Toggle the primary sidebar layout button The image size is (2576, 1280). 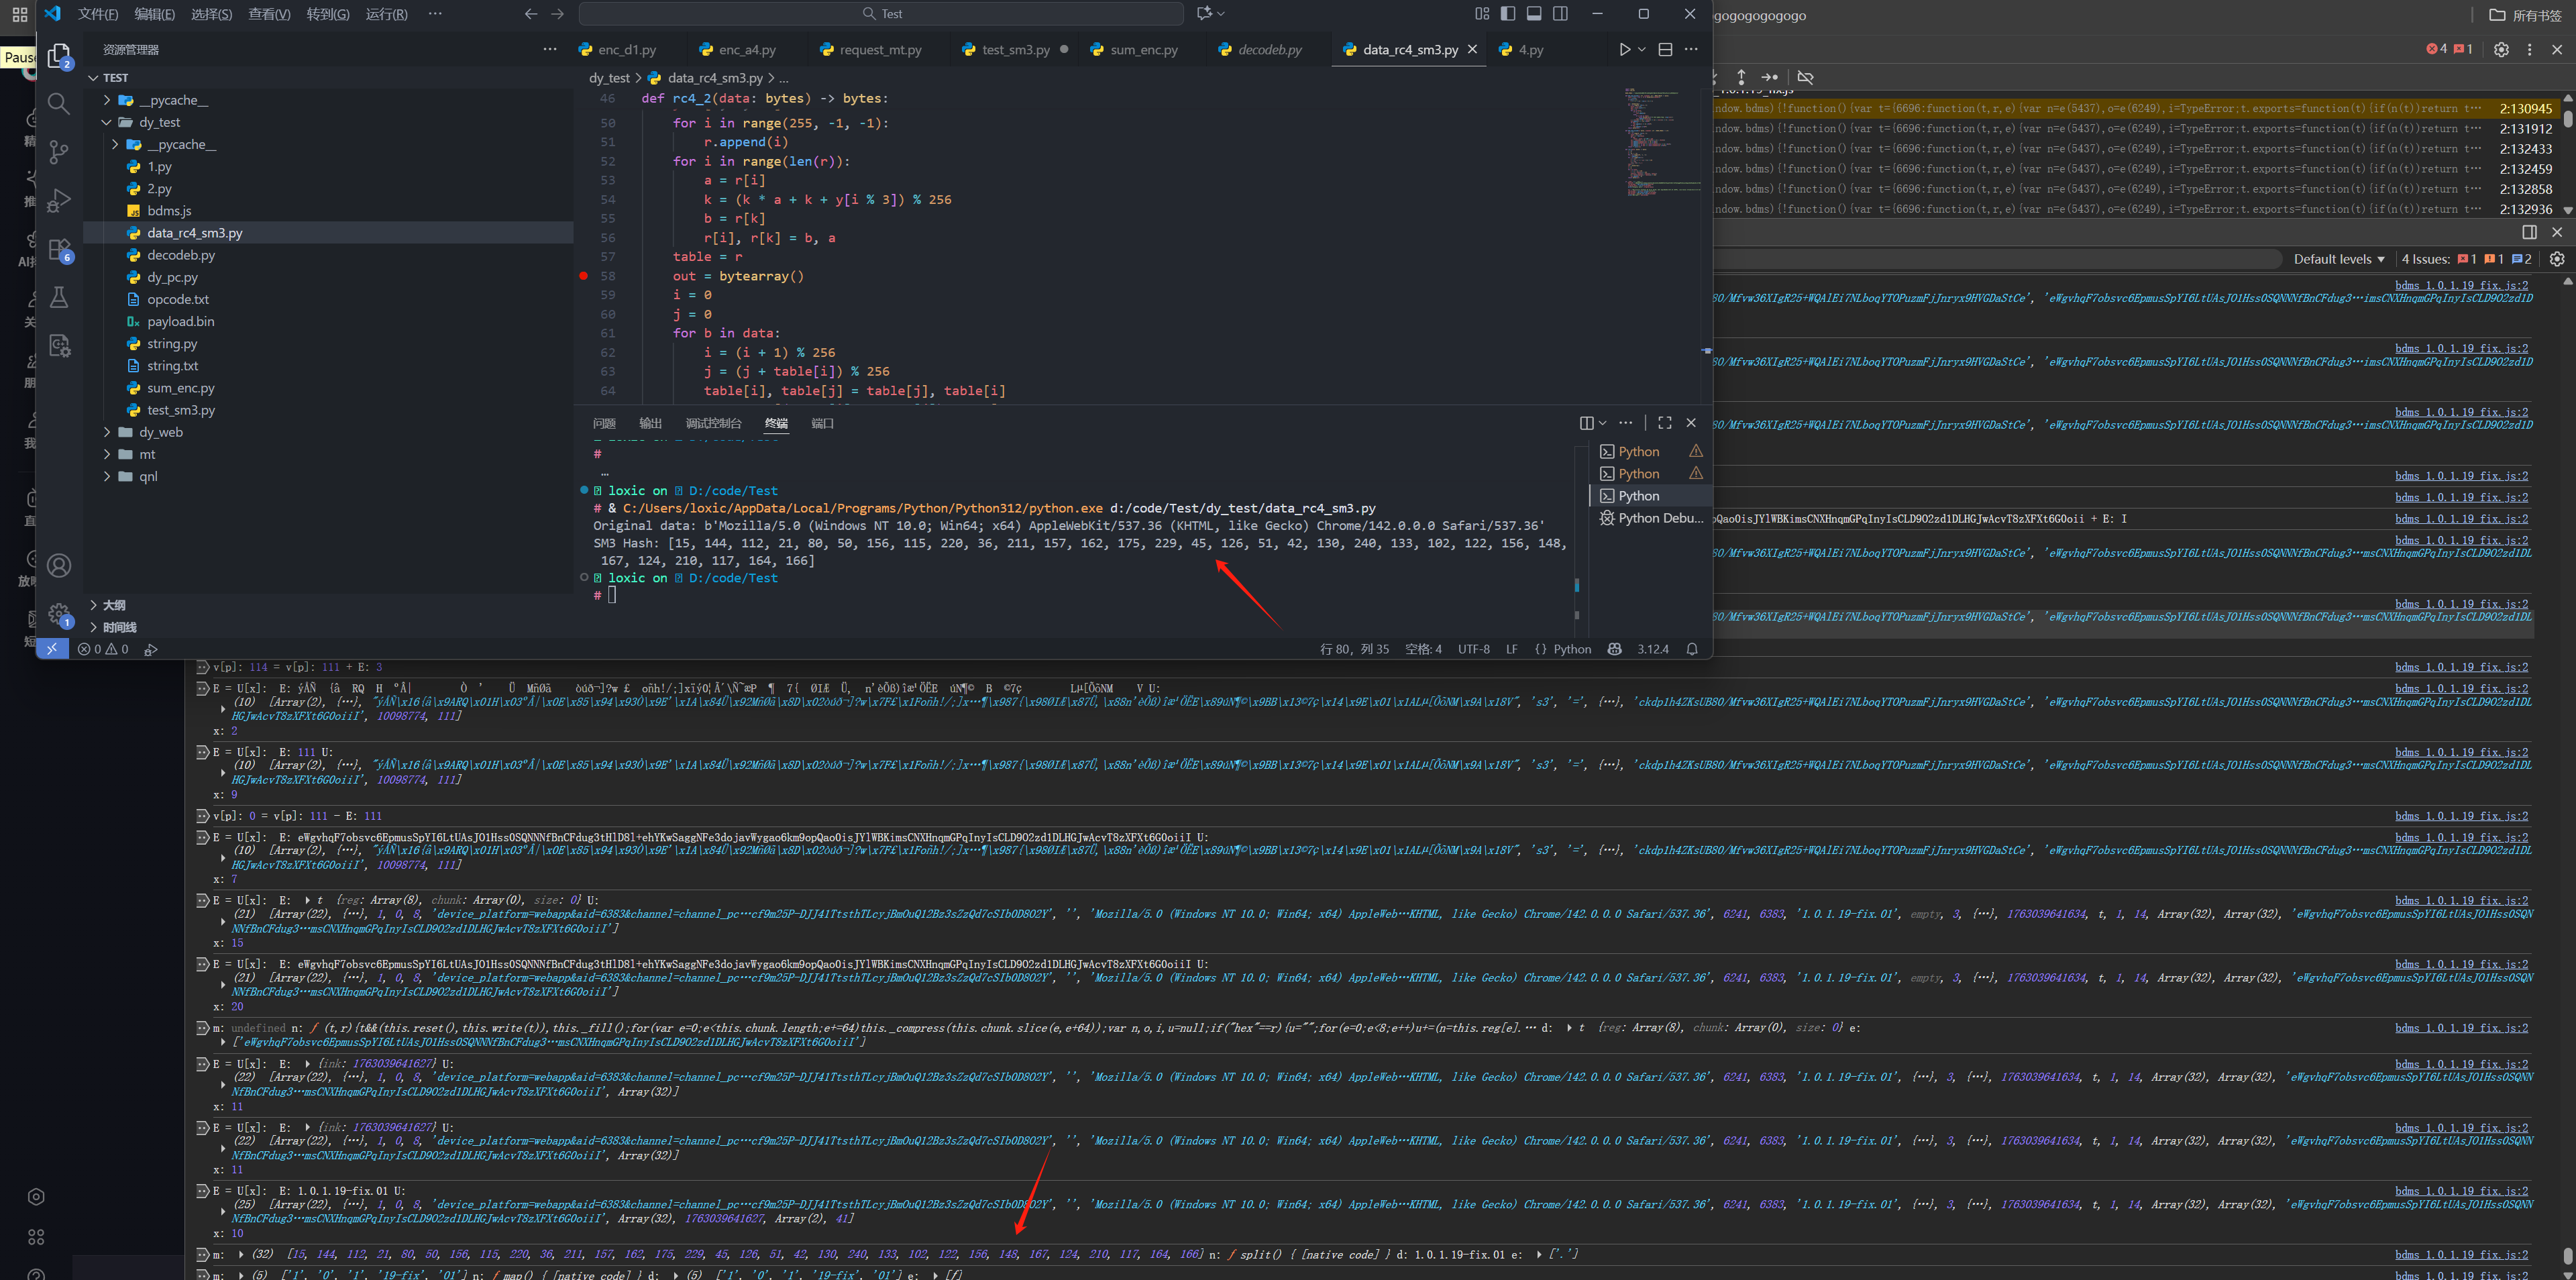1508,13
